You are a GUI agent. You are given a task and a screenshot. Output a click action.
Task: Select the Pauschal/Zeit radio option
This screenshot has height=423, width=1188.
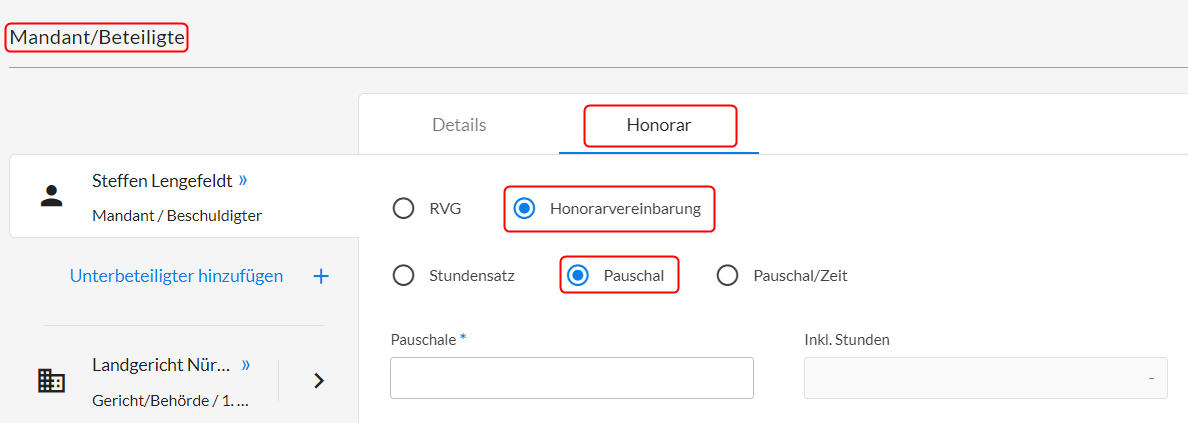coord(727,276)
